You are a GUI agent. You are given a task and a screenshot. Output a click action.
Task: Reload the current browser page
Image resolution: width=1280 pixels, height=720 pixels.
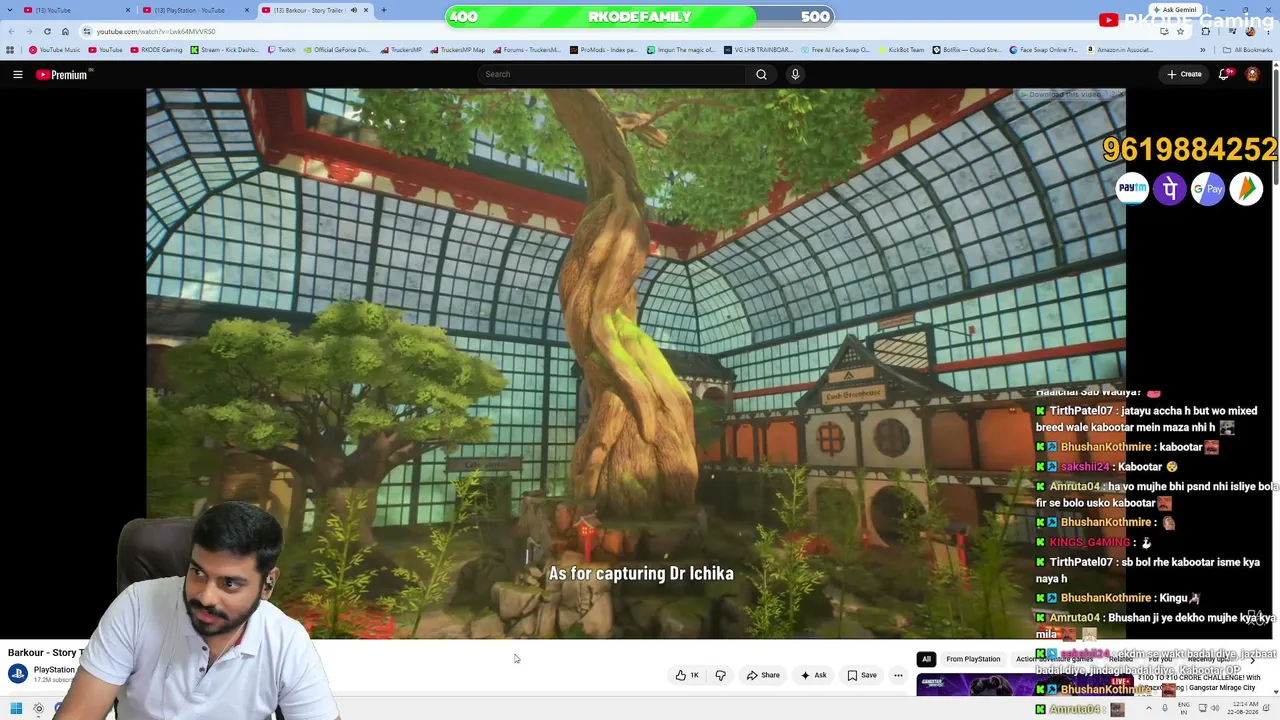[47, 31]
